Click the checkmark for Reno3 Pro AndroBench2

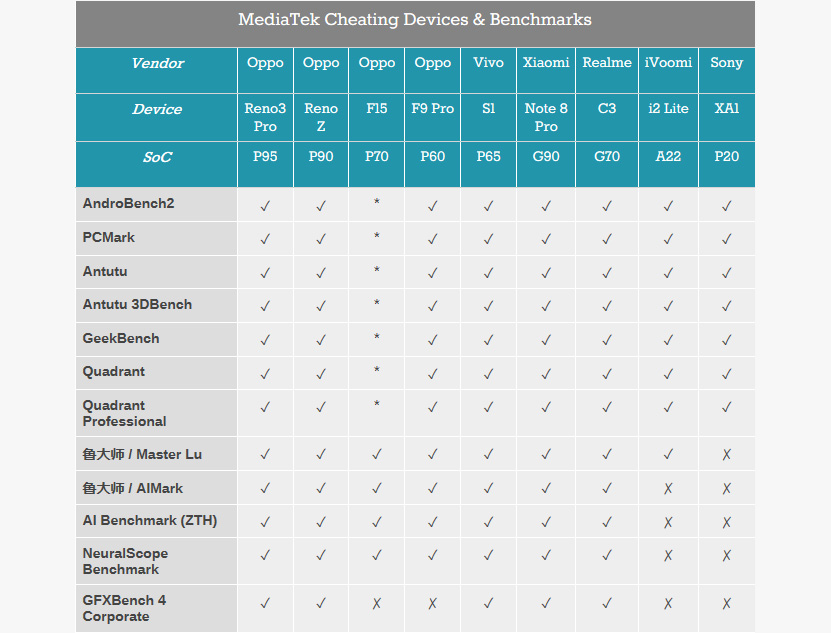click(x=265, y=206)
